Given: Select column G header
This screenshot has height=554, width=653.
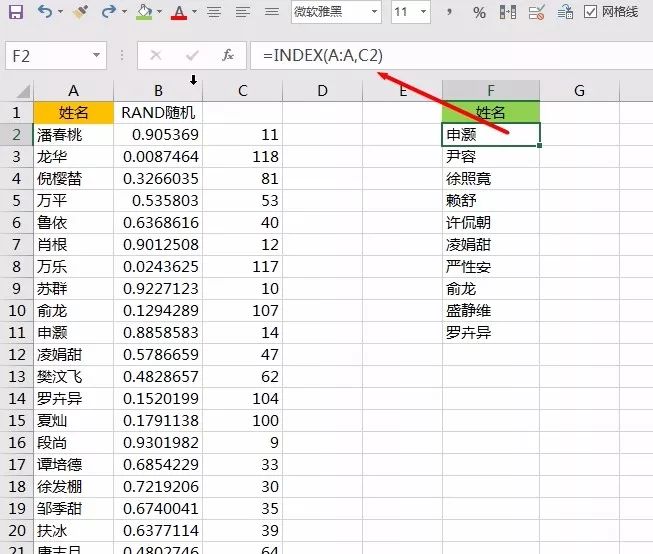Looking at the screenshot, I should tap(579, 90).
